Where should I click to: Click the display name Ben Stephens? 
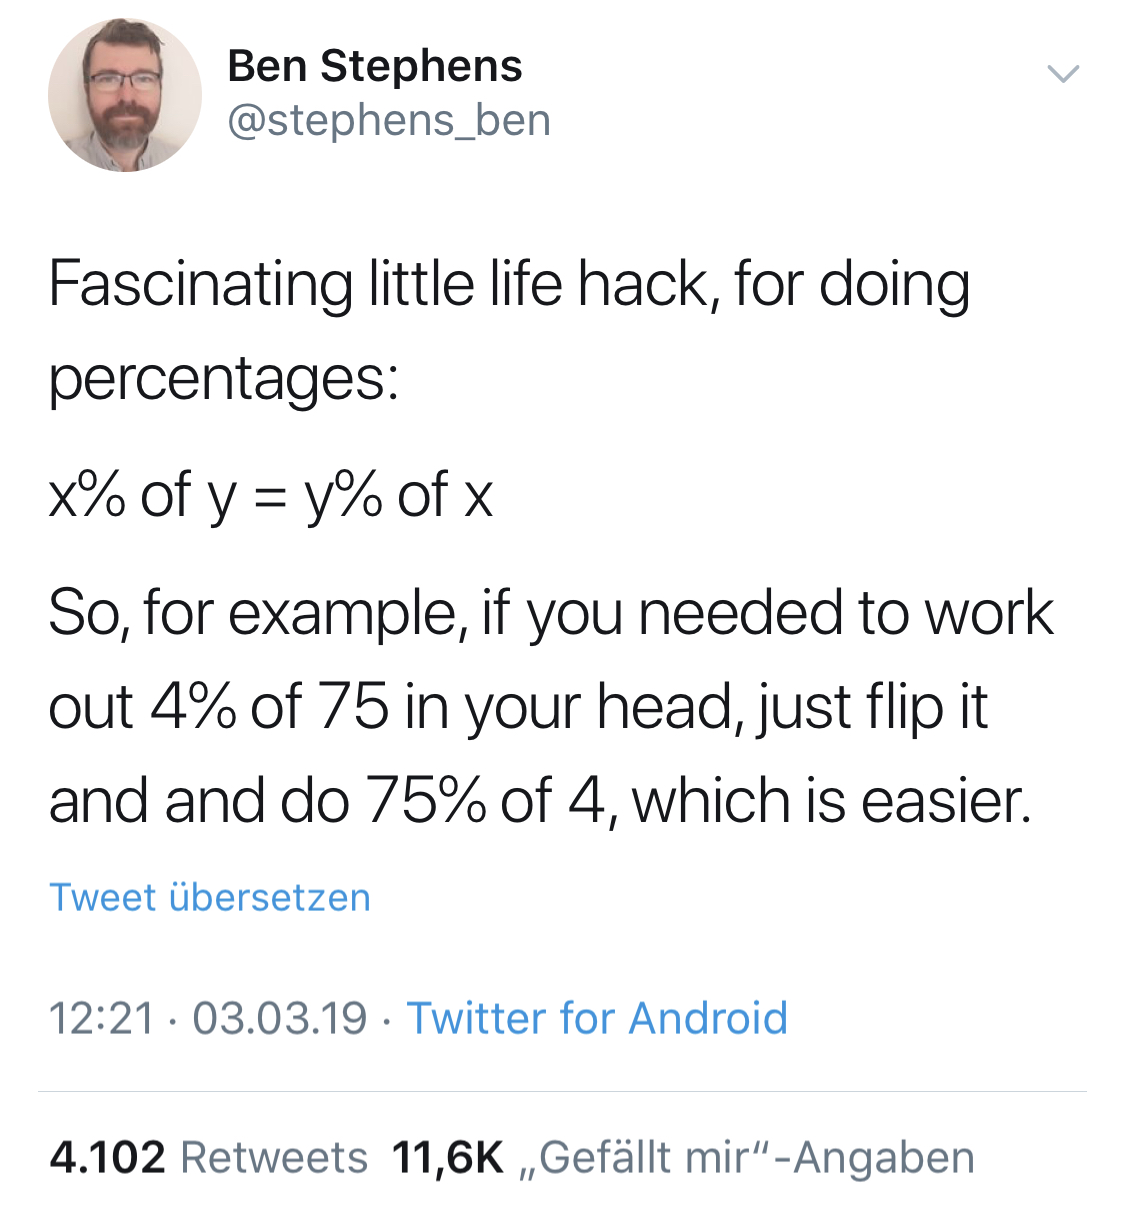point(374,66)
